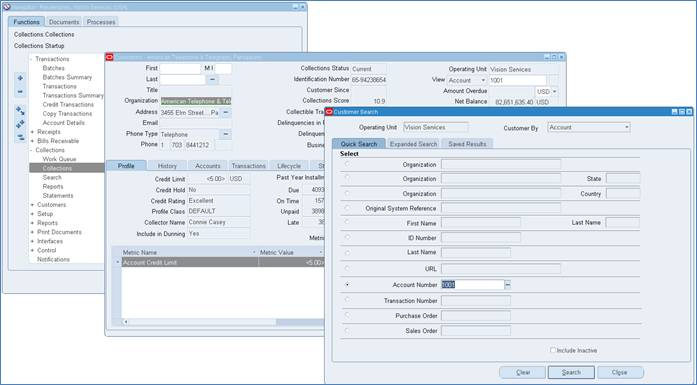Select the Account Credit Limit metric row
Screen dimensions: 697x385
[222, 263]
